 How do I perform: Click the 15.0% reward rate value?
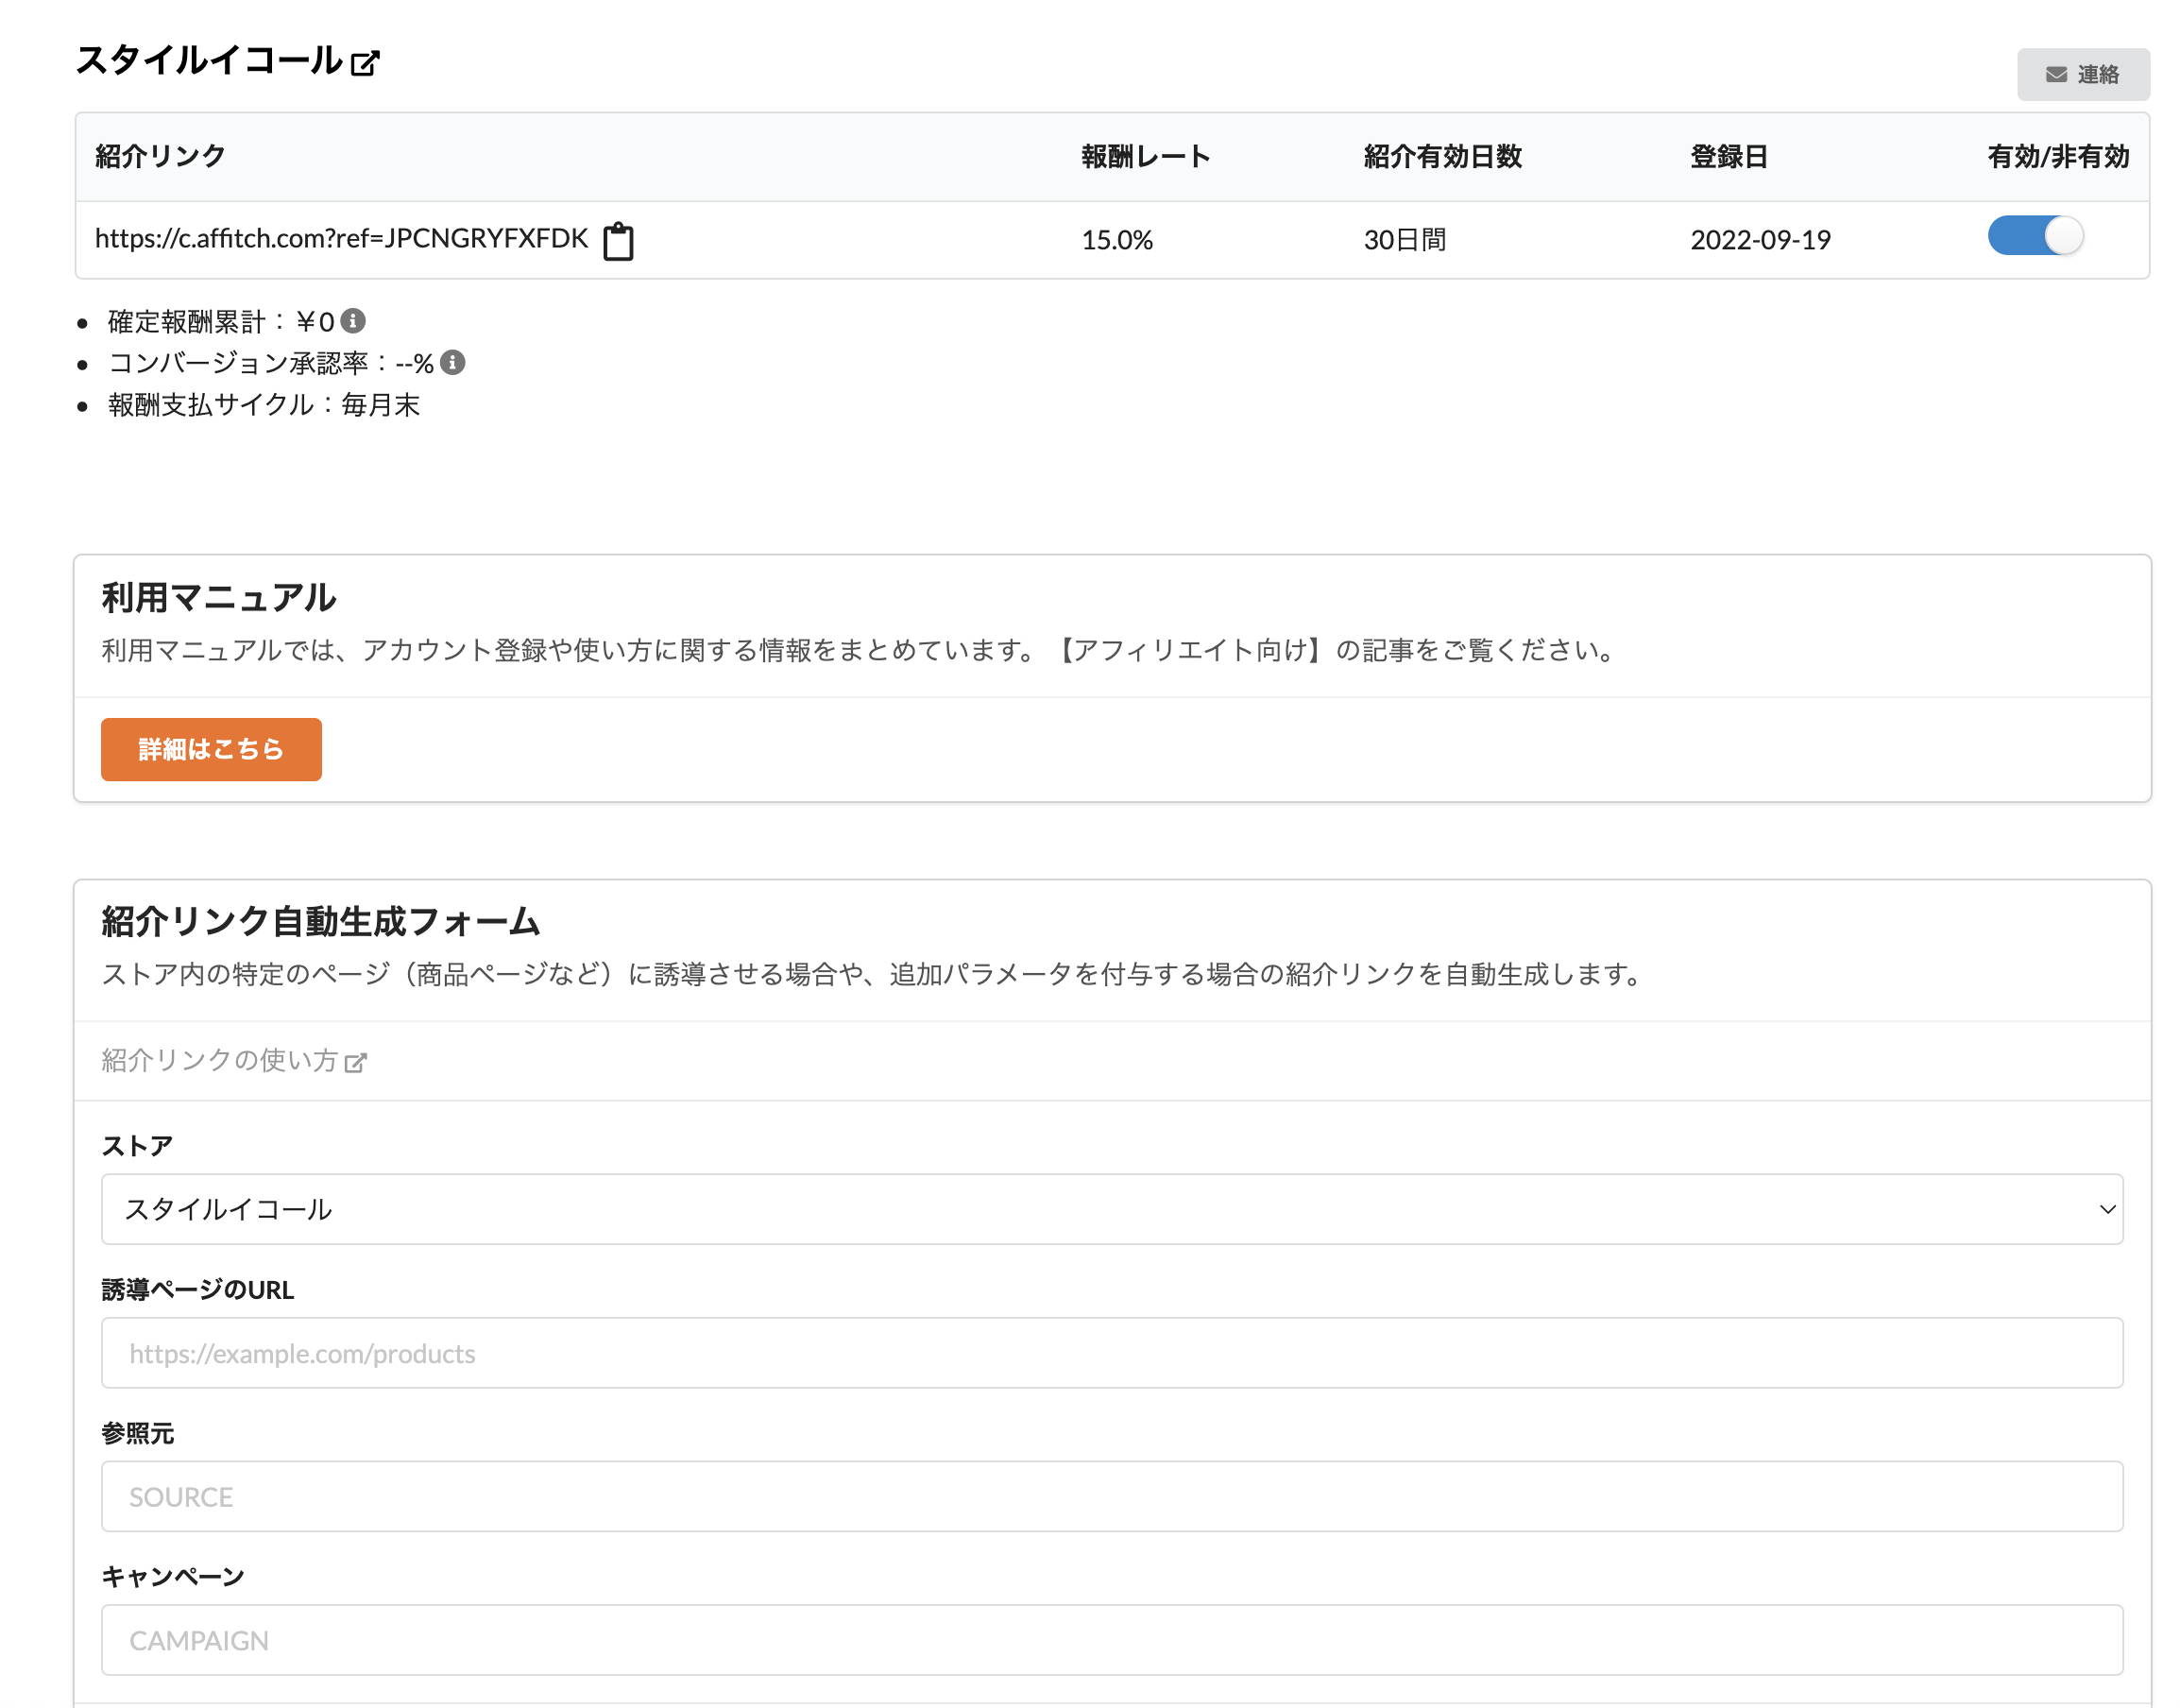[1117, 240]
